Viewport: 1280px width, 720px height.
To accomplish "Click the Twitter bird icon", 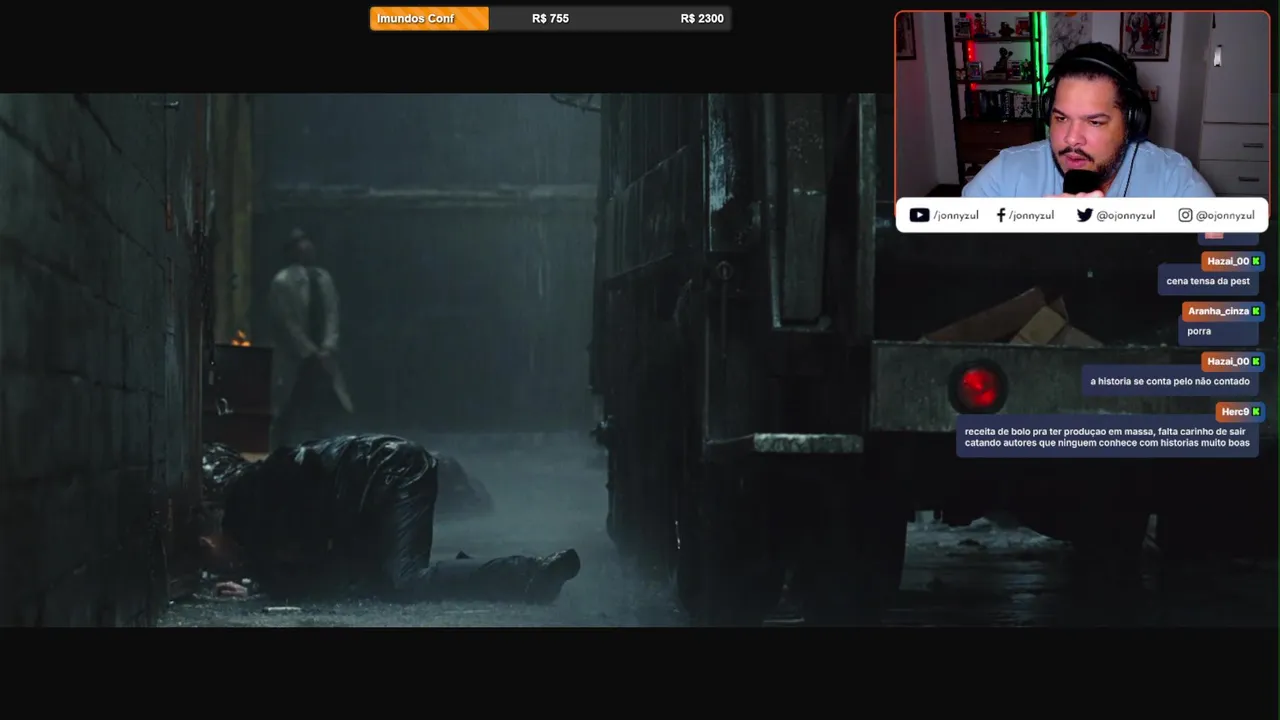I will 1084,215.
